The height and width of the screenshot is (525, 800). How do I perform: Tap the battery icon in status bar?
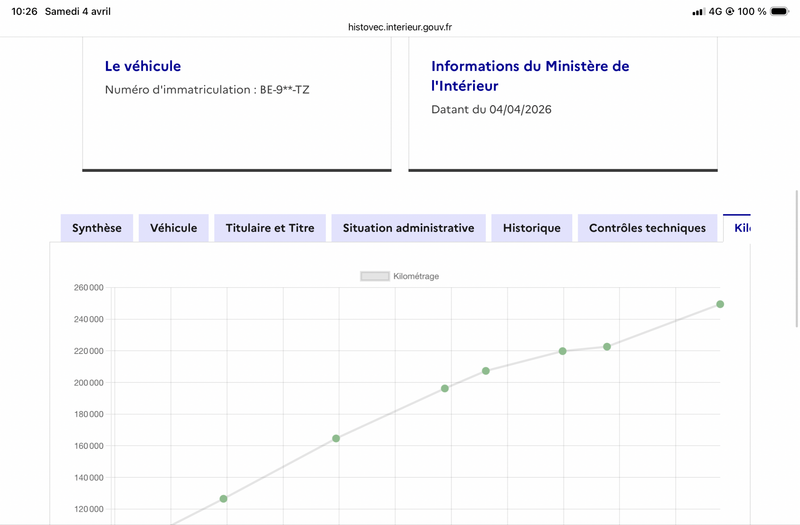pos(780,11)
